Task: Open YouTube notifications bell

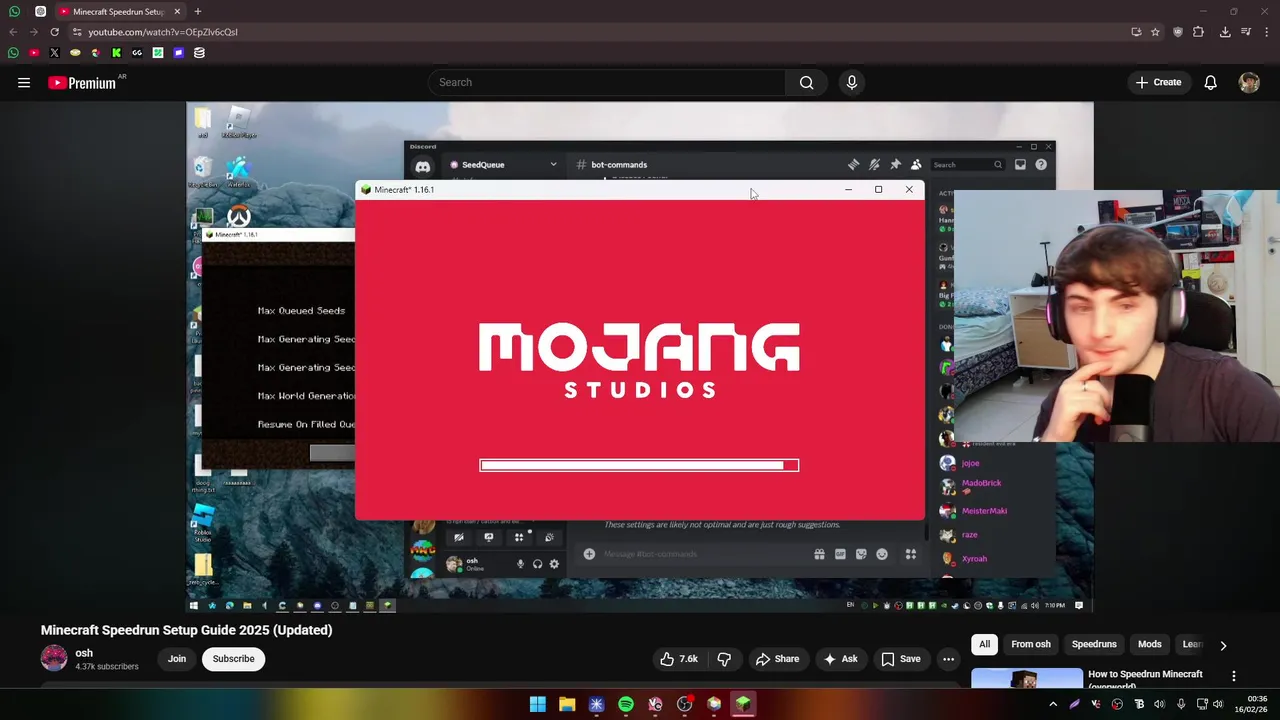Action: [x=1210, y=83]
